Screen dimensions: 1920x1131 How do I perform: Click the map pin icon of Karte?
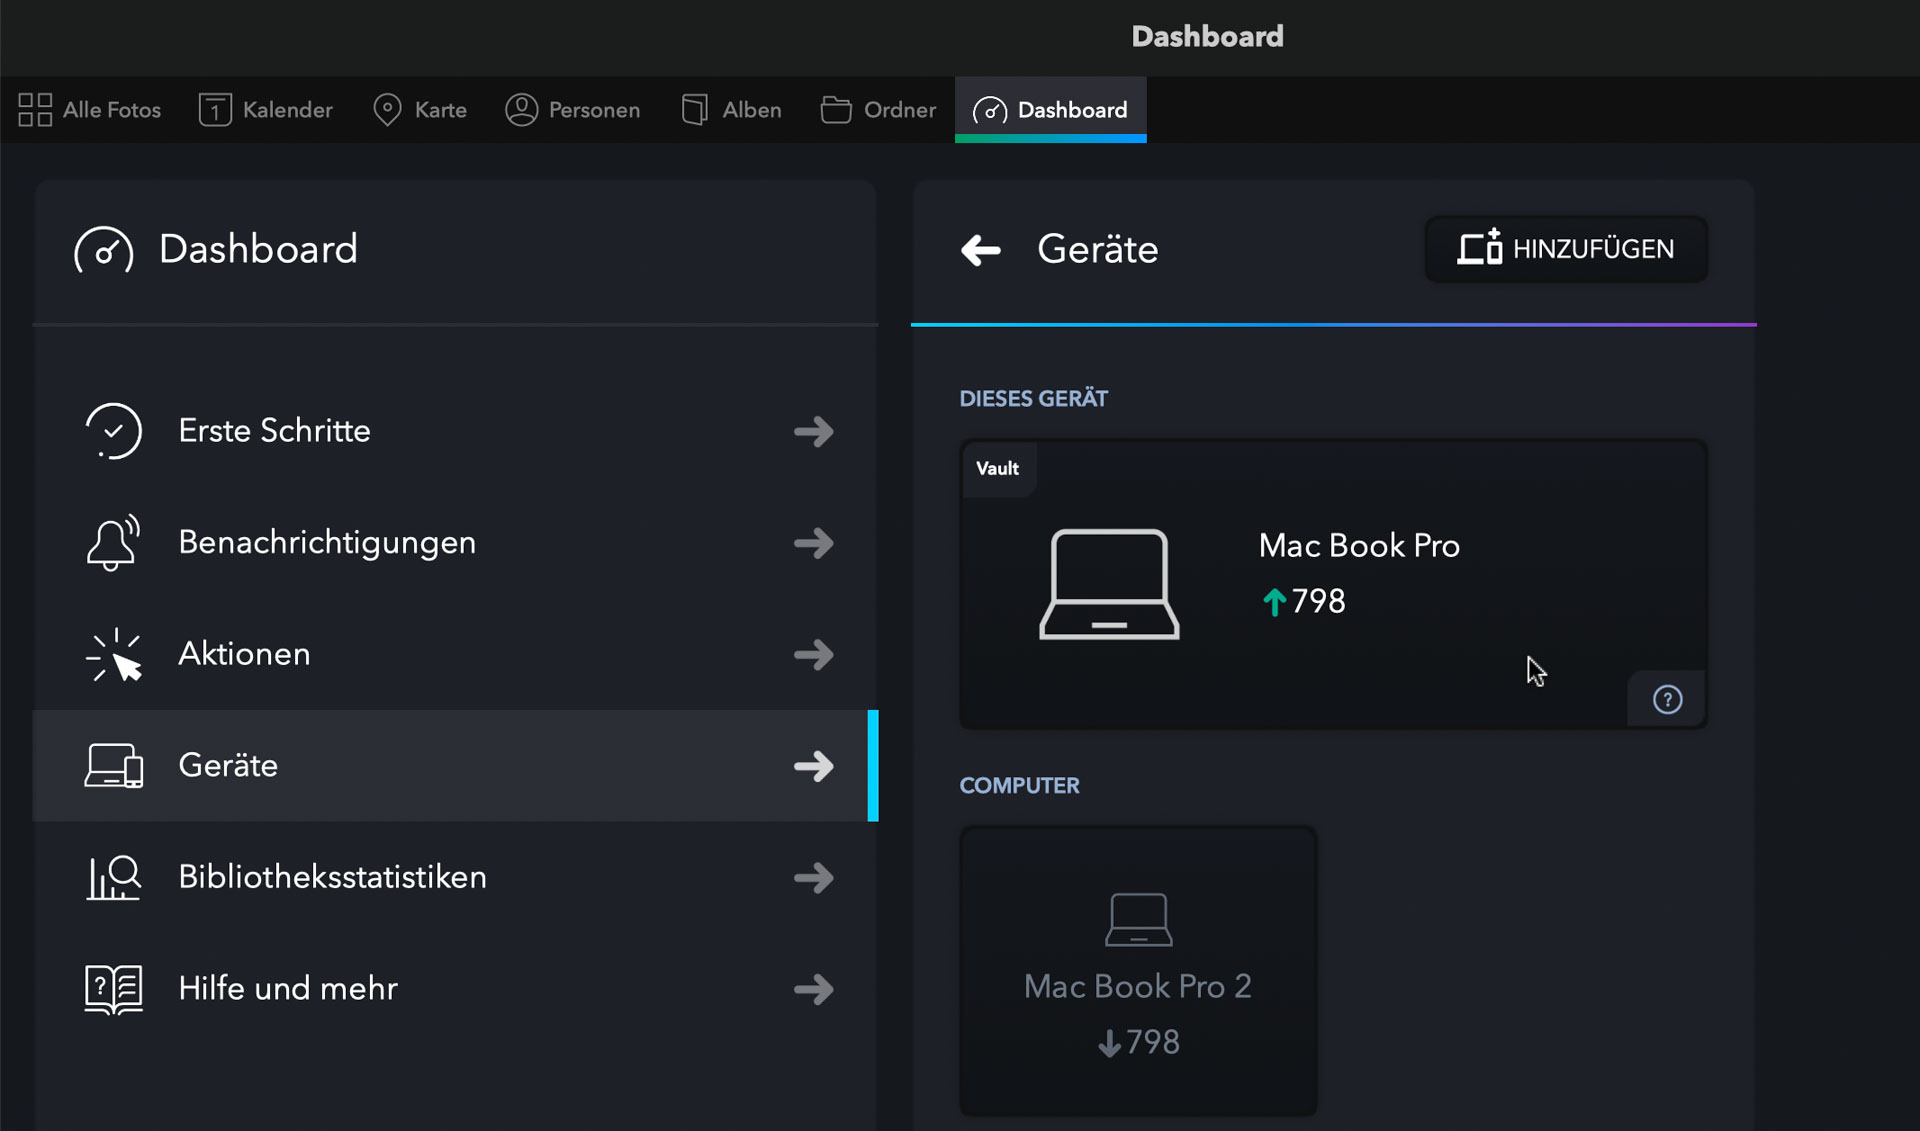click(x=387, y=110)
